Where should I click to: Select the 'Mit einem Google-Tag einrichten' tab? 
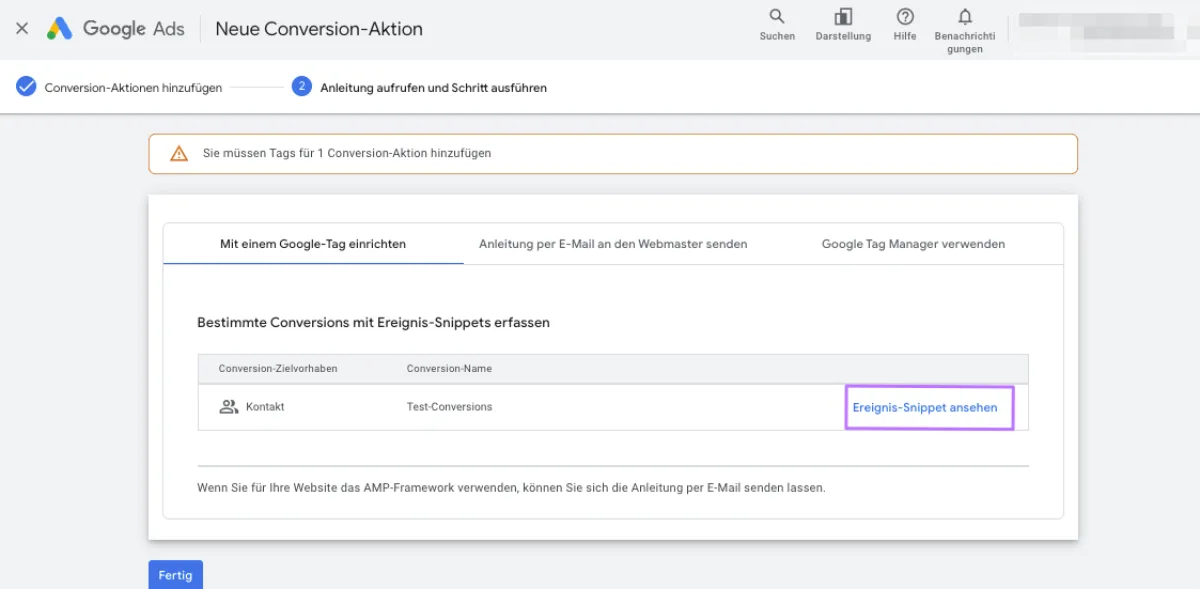[x=313, y=243]
